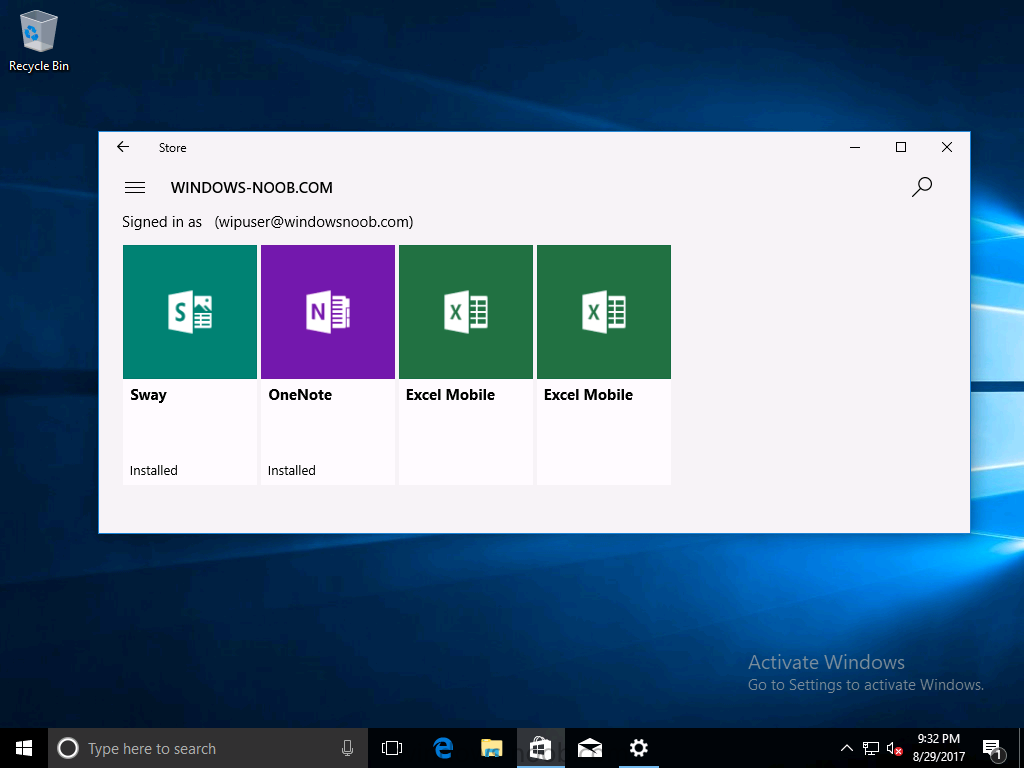Open the Store search magnifier
Image resolution: width=1024 pixels, height=768 pixels.
point(921,187)
